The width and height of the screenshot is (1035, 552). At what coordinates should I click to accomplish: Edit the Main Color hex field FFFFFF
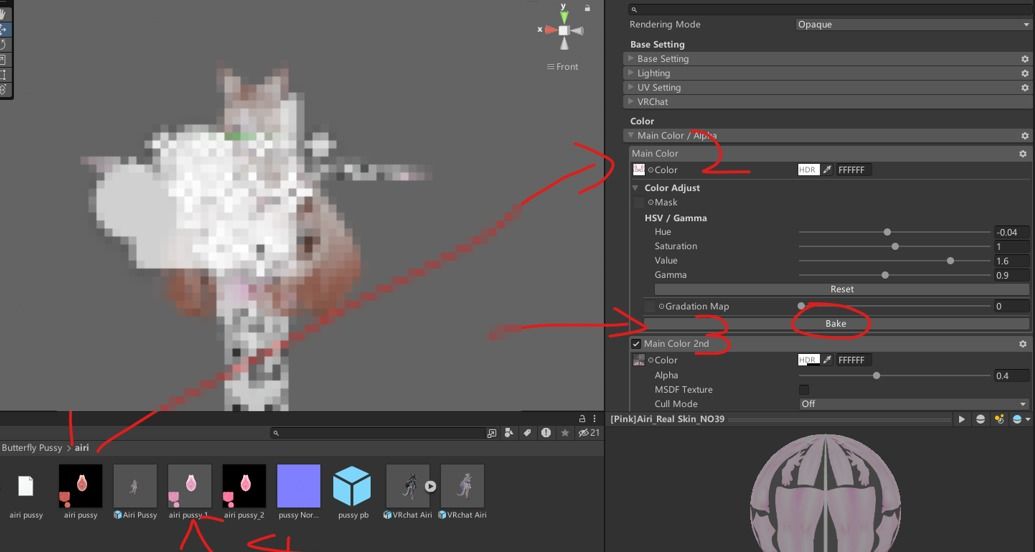pyautogui.click(x=853, y=170)
